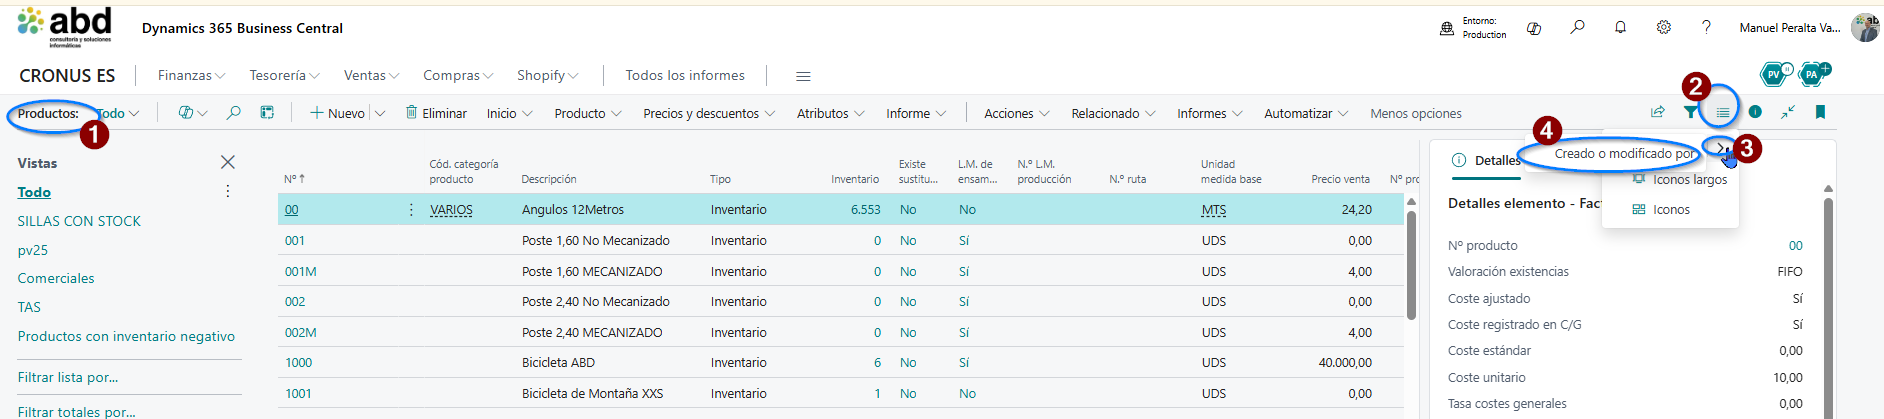
Task: Select the SILLAS CON STOCK view
Action: 79,221
